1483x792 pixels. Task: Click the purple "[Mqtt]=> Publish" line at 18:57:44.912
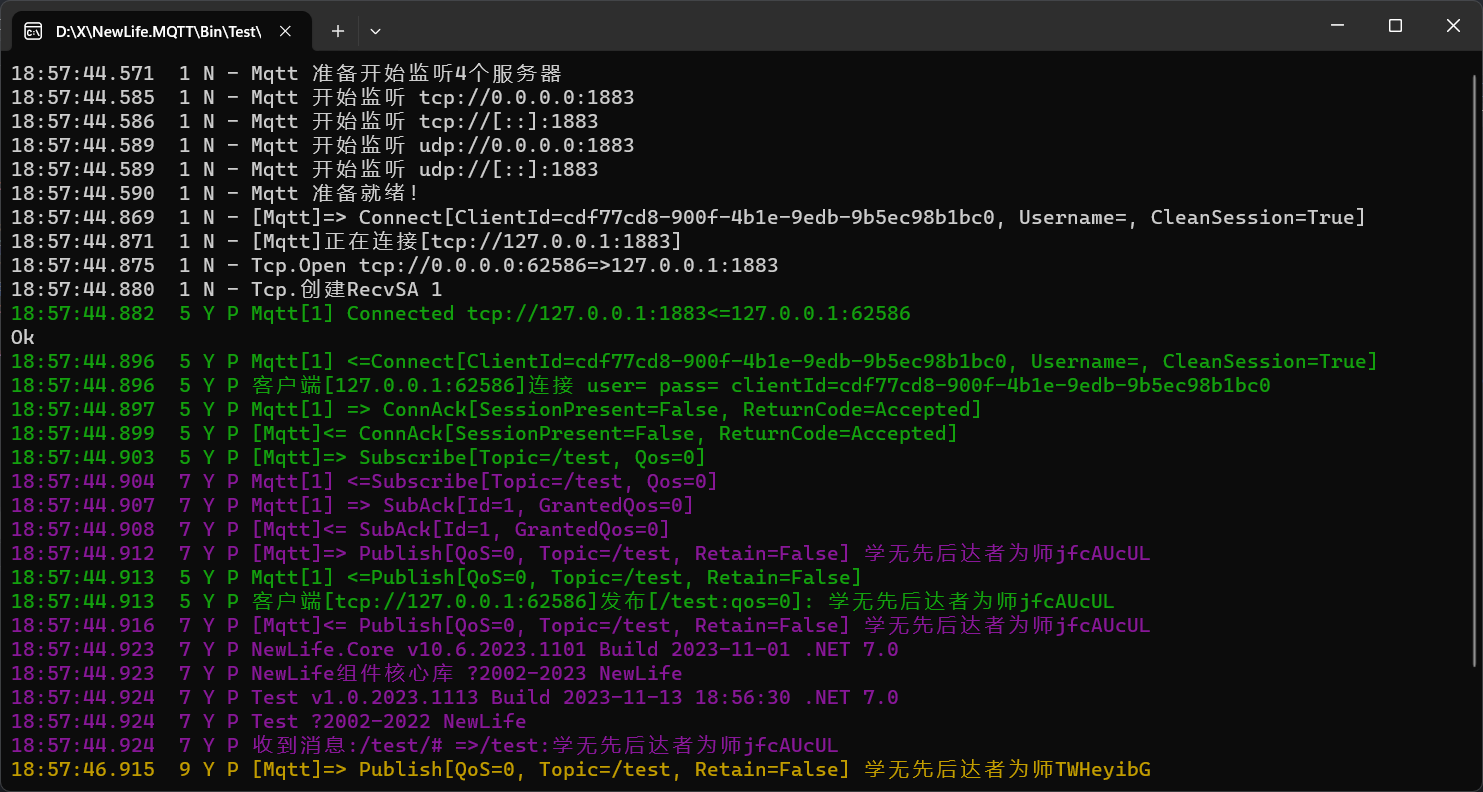pyautogui.click(x=581, y=553)
